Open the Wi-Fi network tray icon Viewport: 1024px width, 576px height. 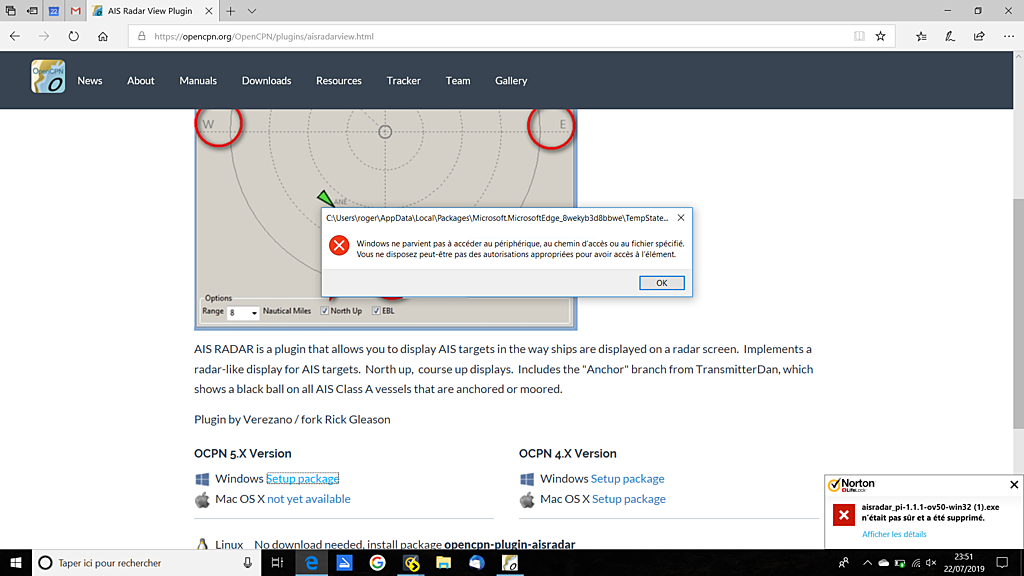916,562
